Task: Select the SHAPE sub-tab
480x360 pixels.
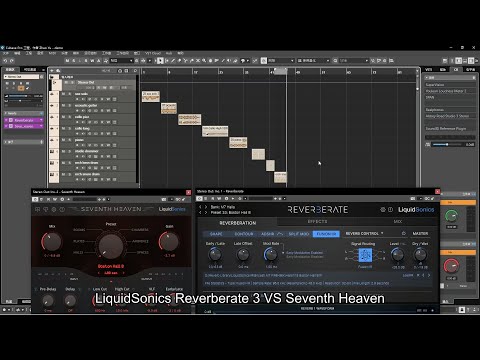Action: point(216,234)
